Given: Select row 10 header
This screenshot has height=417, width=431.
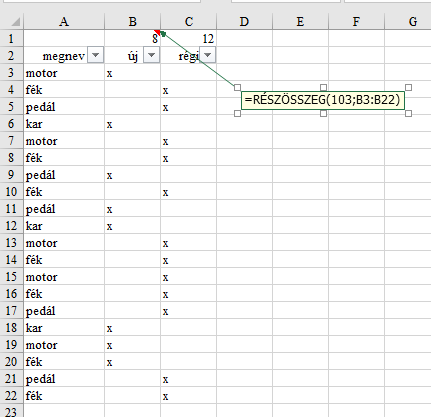Looking at the screenshot, I should coord(11,192).
